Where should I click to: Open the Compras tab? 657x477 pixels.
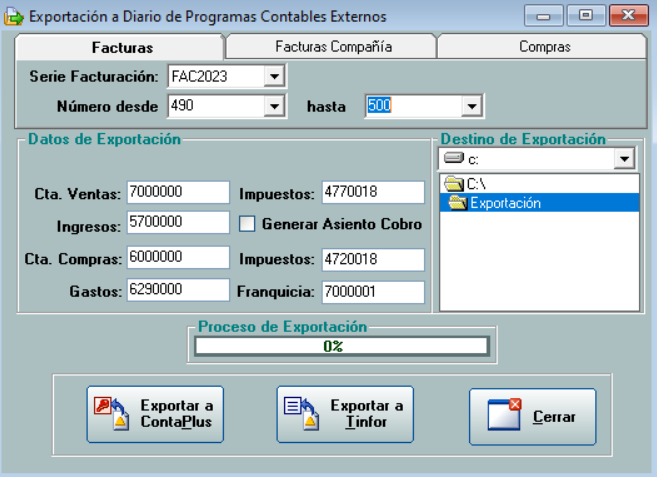pyautogui.click(x=544, y=47)
